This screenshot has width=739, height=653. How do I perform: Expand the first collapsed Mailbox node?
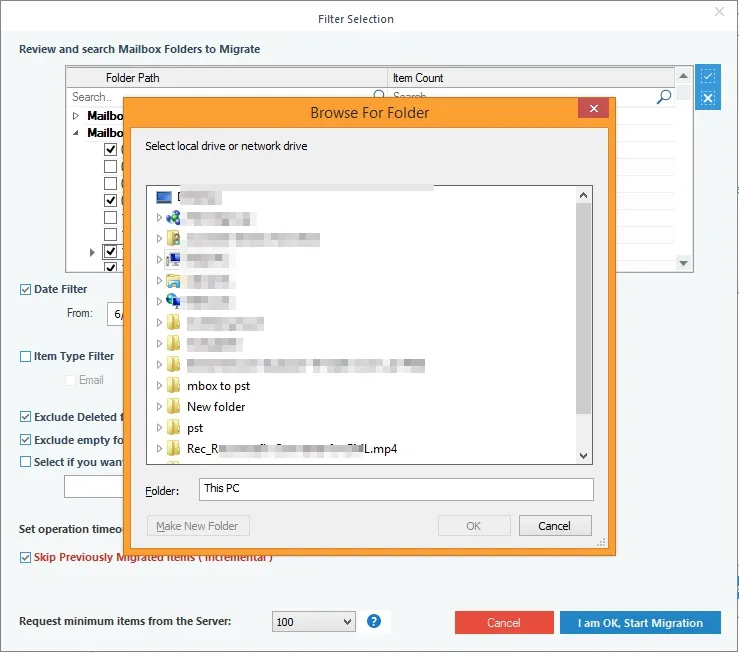point(76,116)
